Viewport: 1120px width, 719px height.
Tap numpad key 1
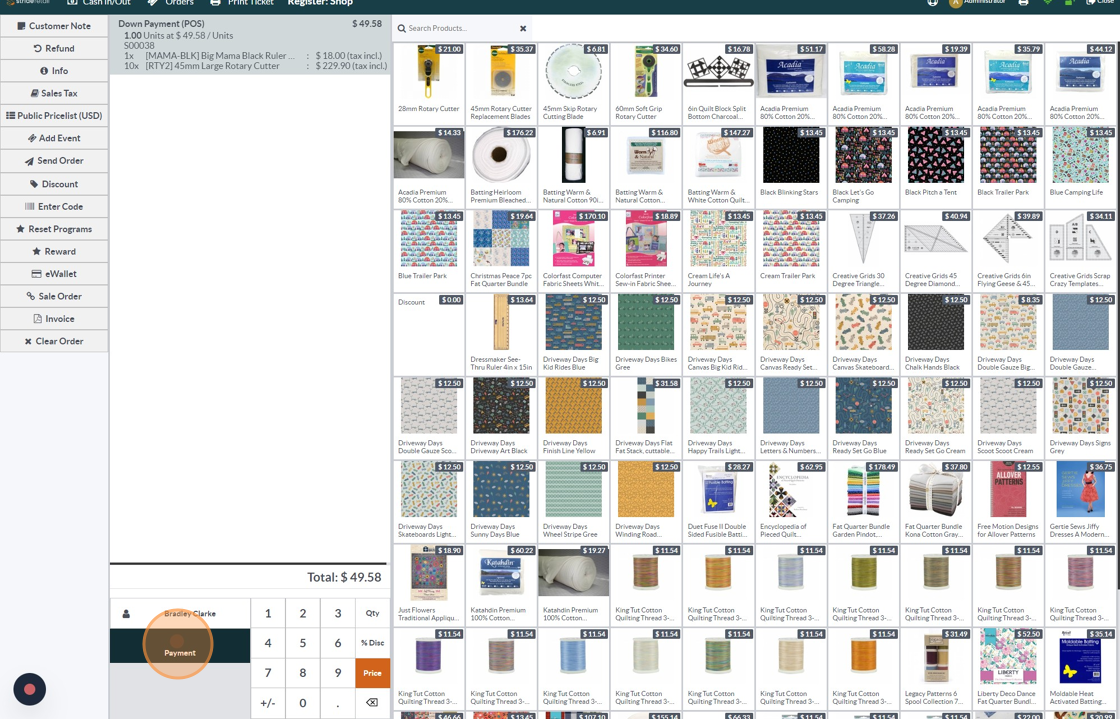(268, 613)
